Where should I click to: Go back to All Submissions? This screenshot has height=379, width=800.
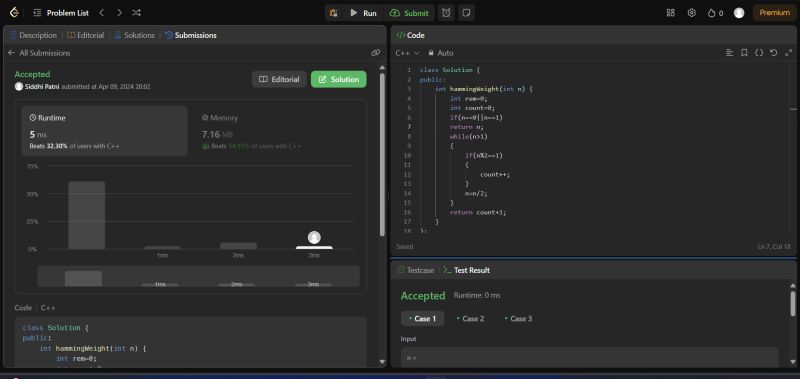tap(39, 53)
